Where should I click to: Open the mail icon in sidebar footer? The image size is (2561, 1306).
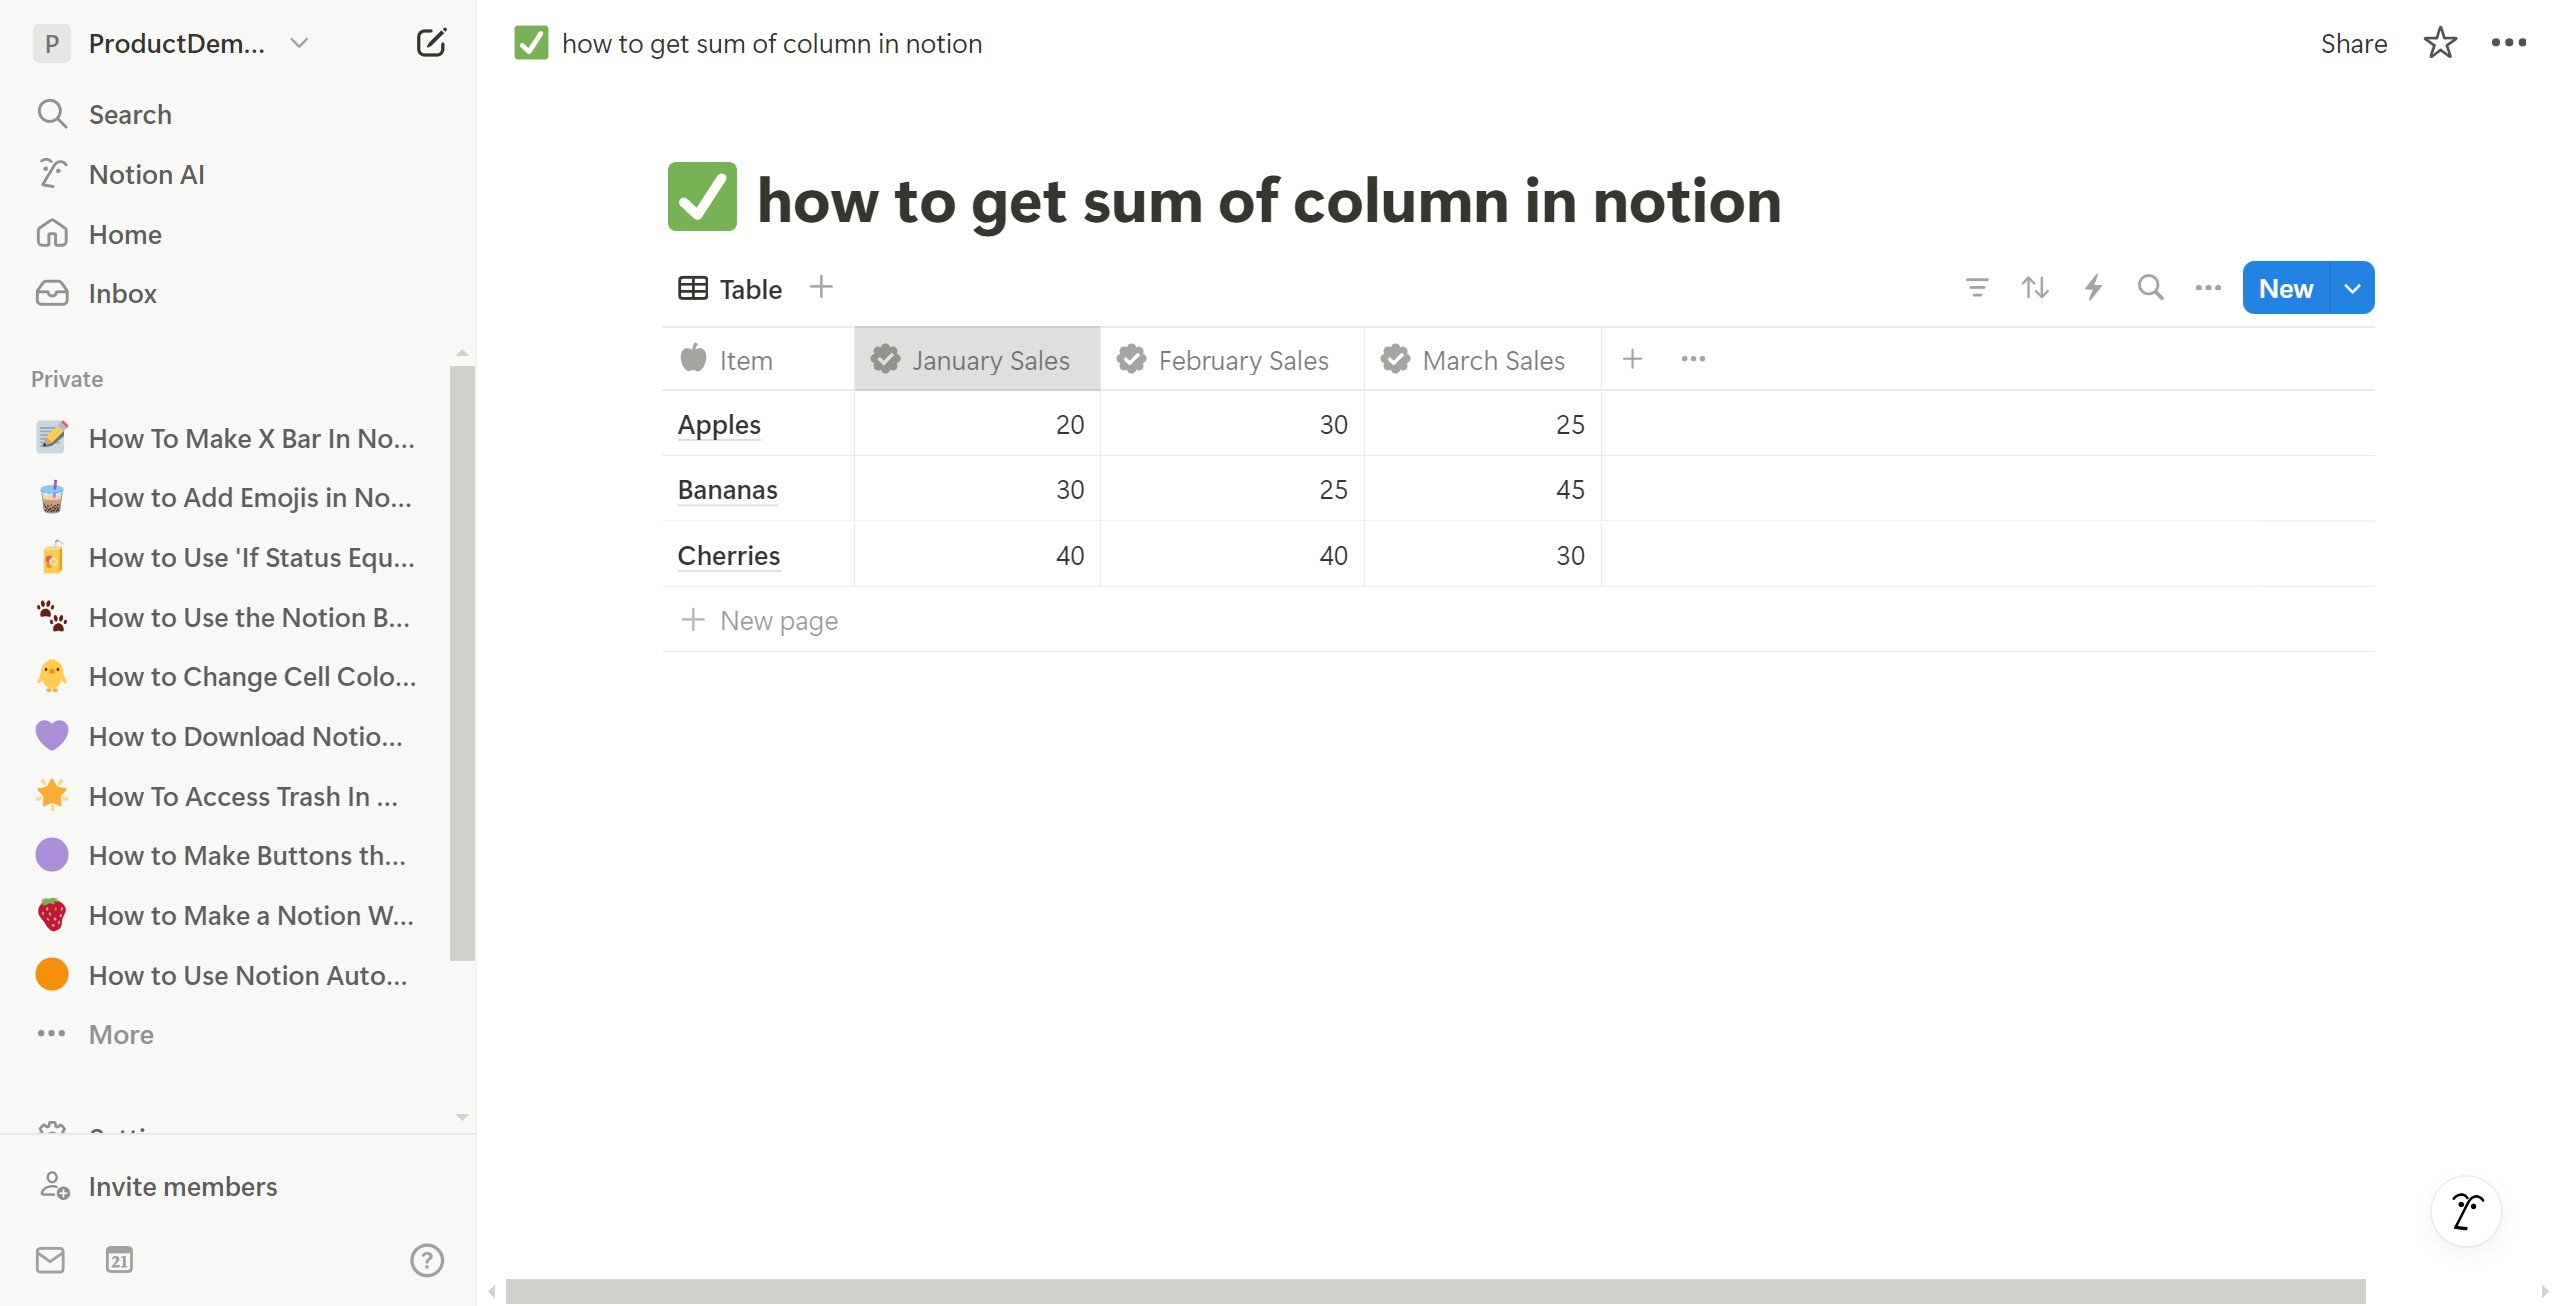point(50,1260)
